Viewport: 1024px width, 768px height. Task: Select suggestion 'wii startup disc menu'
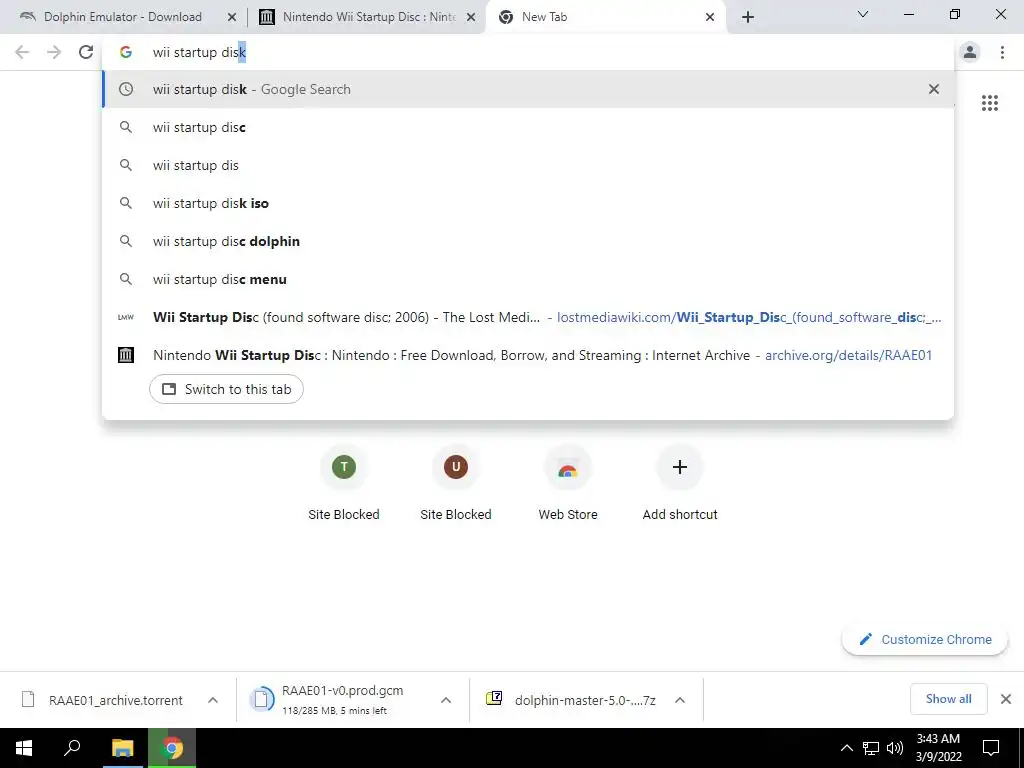tap(528, 279)
